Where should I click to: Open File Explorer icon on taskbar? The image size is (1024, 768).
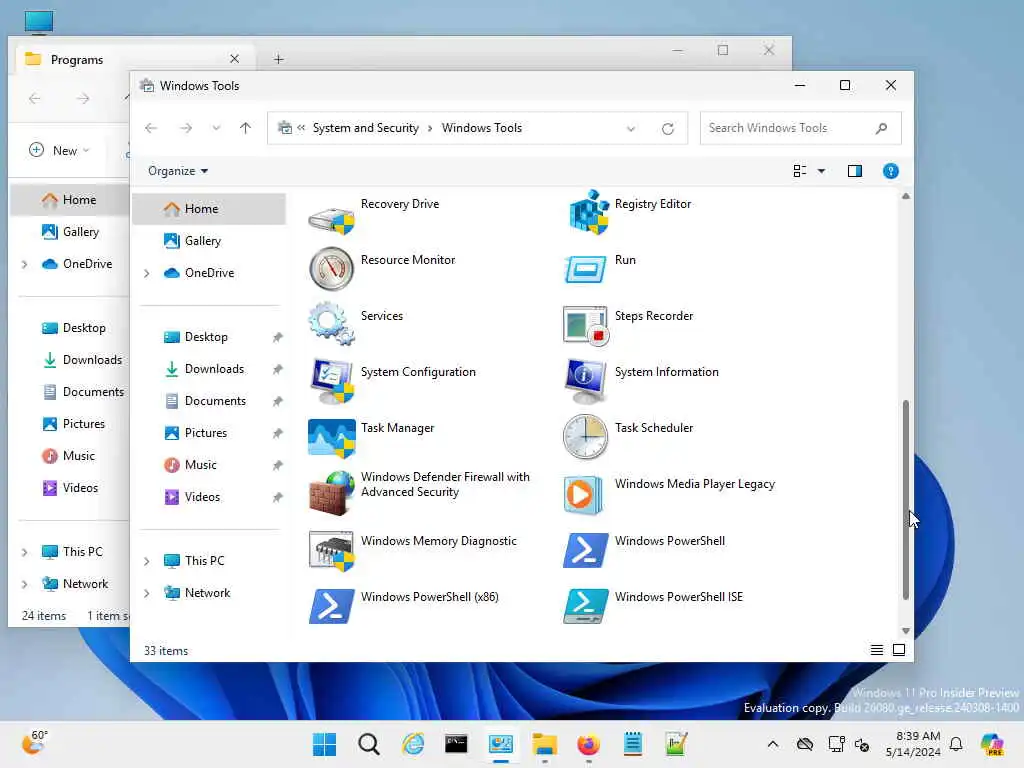(x=544, y=744)
